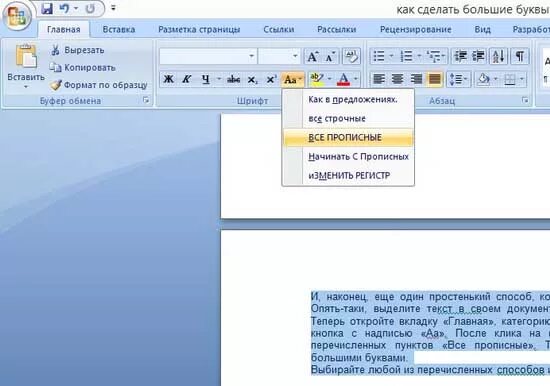Sort text icon
The height and width of the screenshot is (386, 550).
pyautogui.click(x=498, y=56)
